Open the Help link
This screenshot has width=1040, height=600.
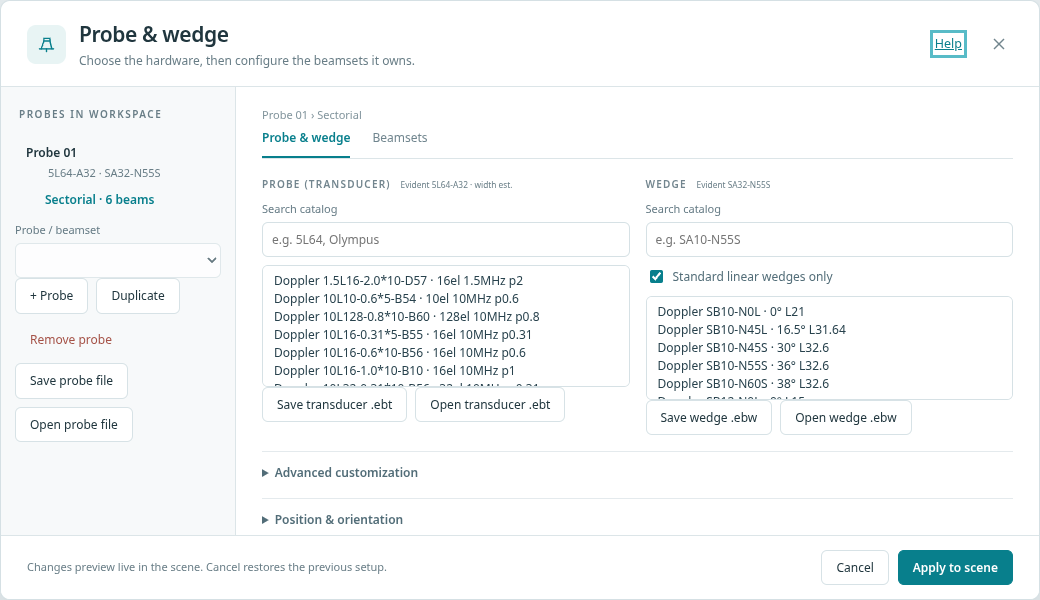(x=948, y=44)
